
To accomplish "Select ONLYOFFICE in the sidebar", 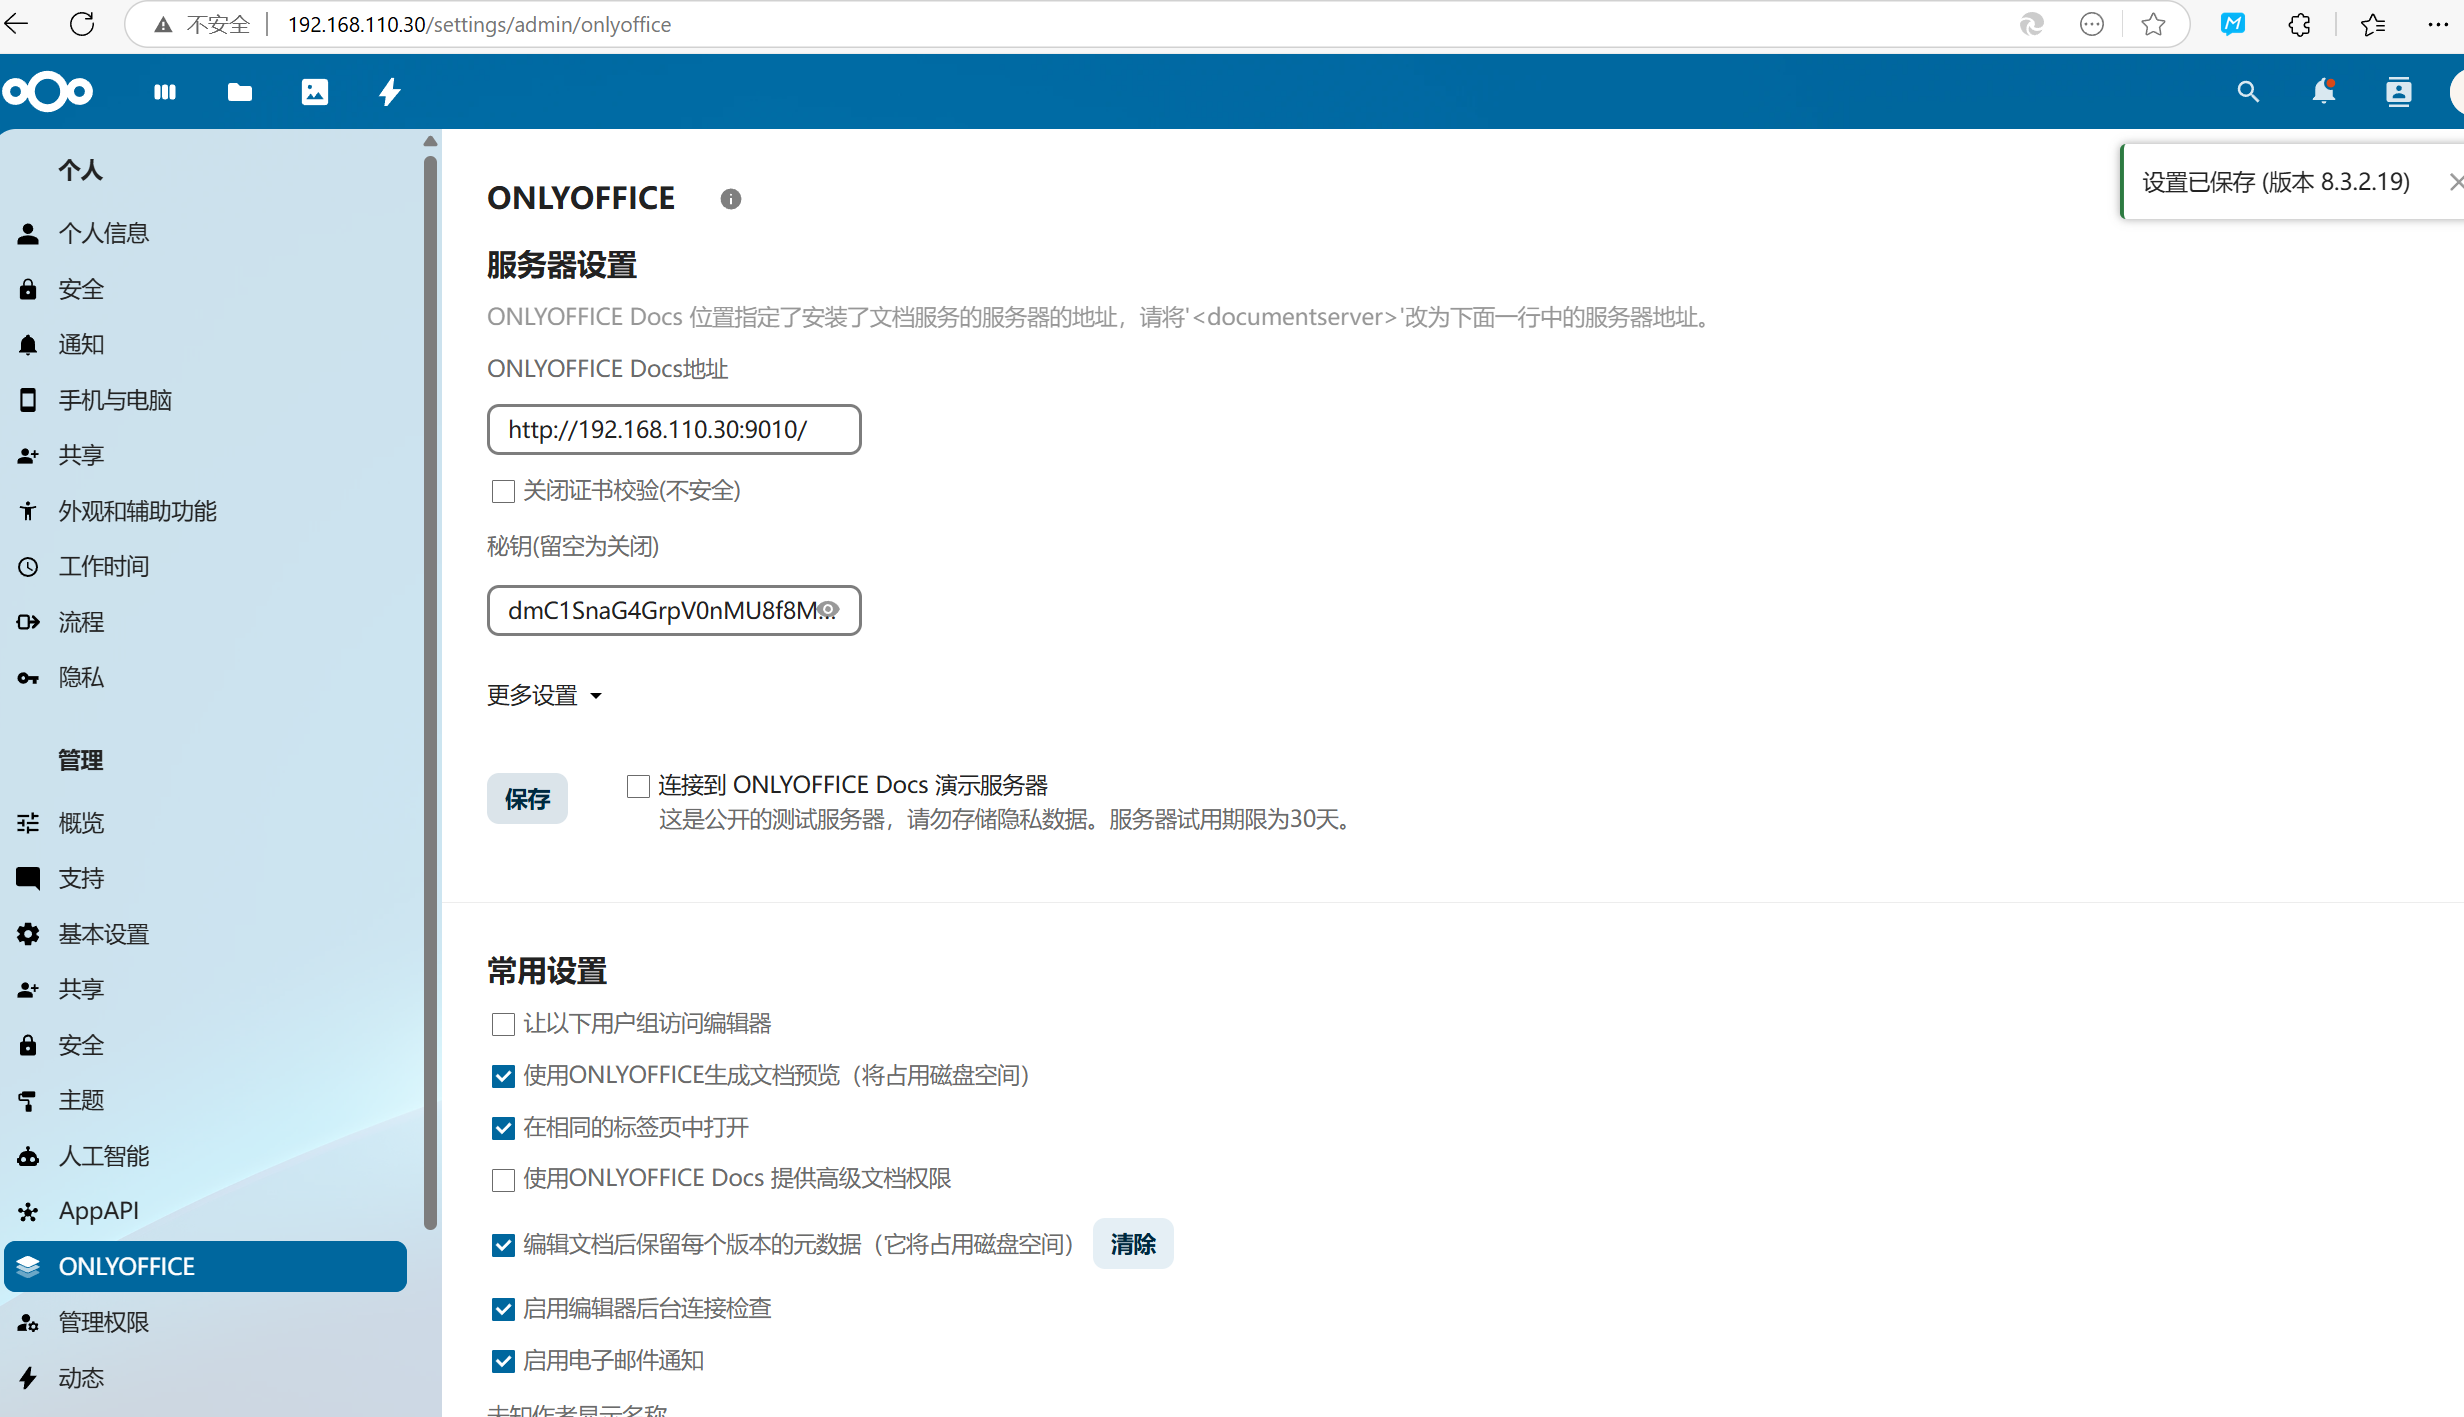I will click(x=205, y=1267).
